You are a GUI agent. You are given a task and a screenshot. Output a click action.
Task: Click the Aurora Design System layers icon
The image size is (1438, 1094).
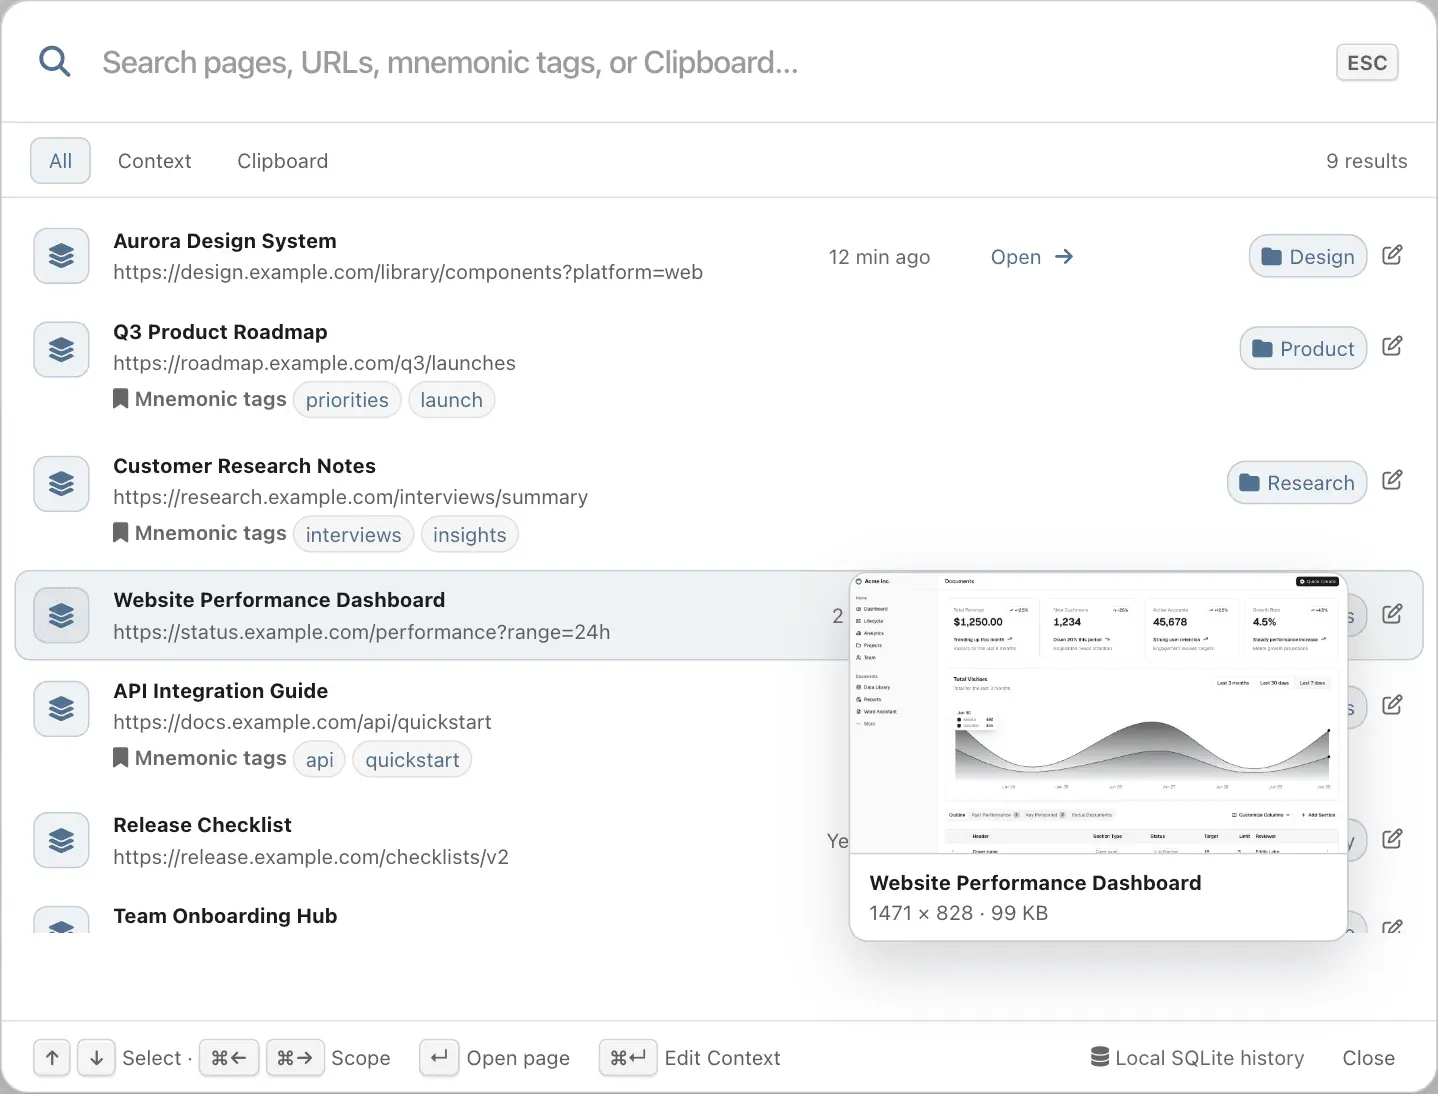click(x=62, y=256)
